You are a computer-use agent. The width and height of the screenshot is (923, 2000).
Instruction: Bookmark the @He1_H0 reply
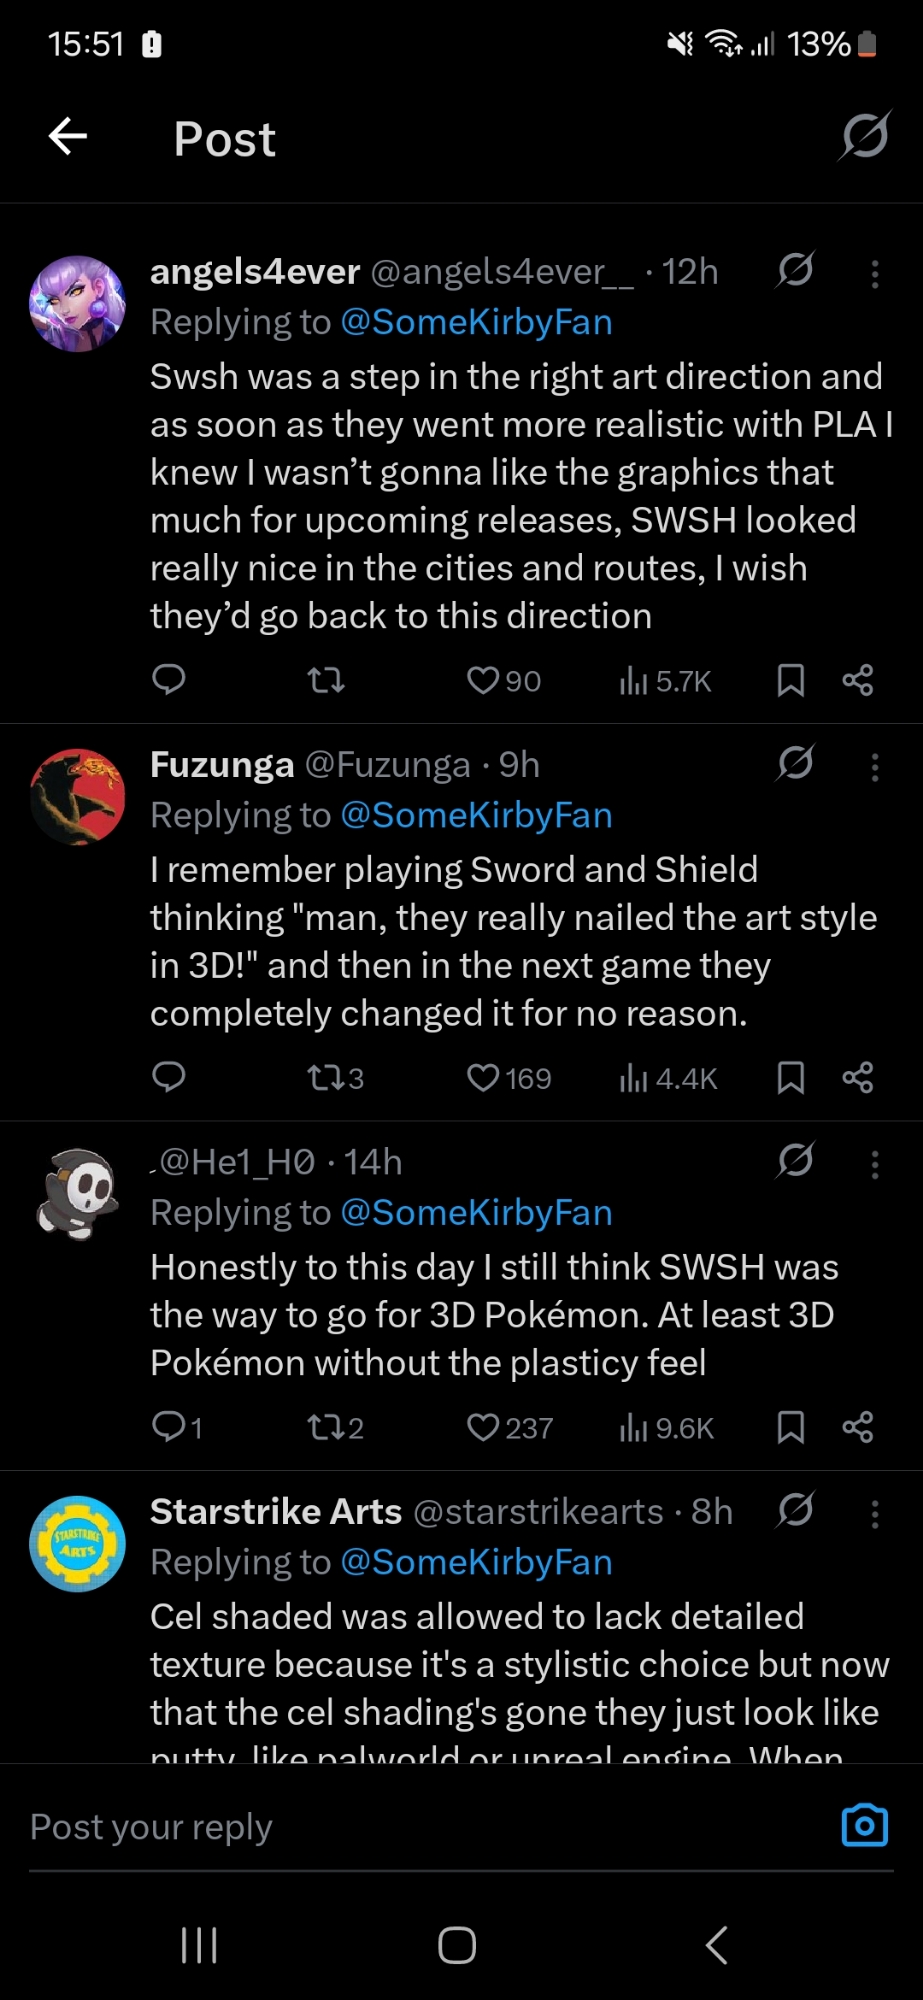[x=790, y=1427]
